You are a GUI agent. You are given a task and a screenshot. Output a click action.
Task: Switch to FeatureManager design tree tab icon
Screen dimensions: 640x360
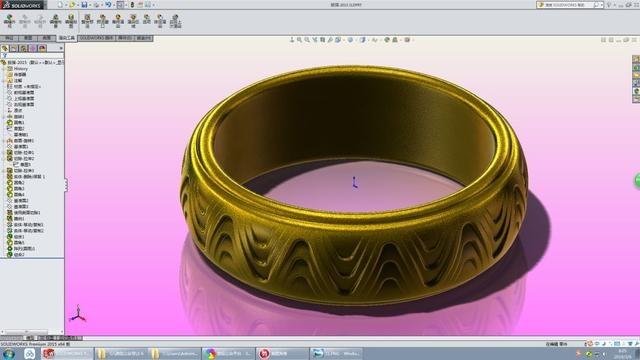pos(5,49)
